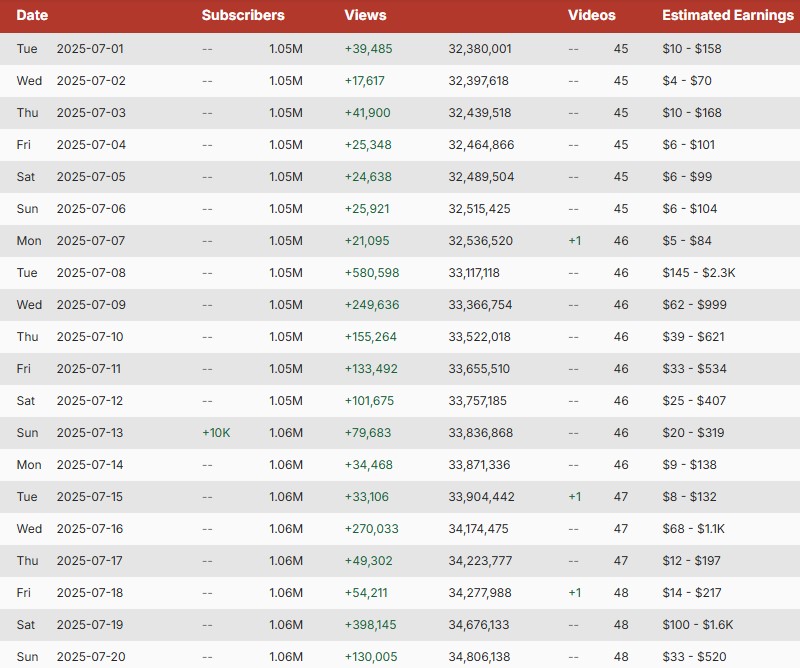
Task: Click the +1 video gain on 2025-07-07
Action: 574,241
